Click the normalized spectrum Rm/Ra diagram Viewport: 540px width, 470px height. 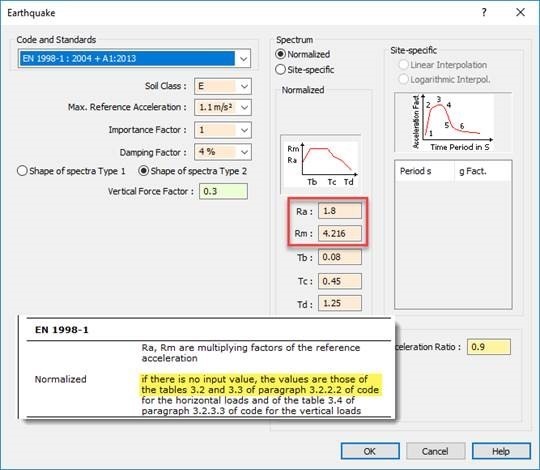[x=321, y=164]
